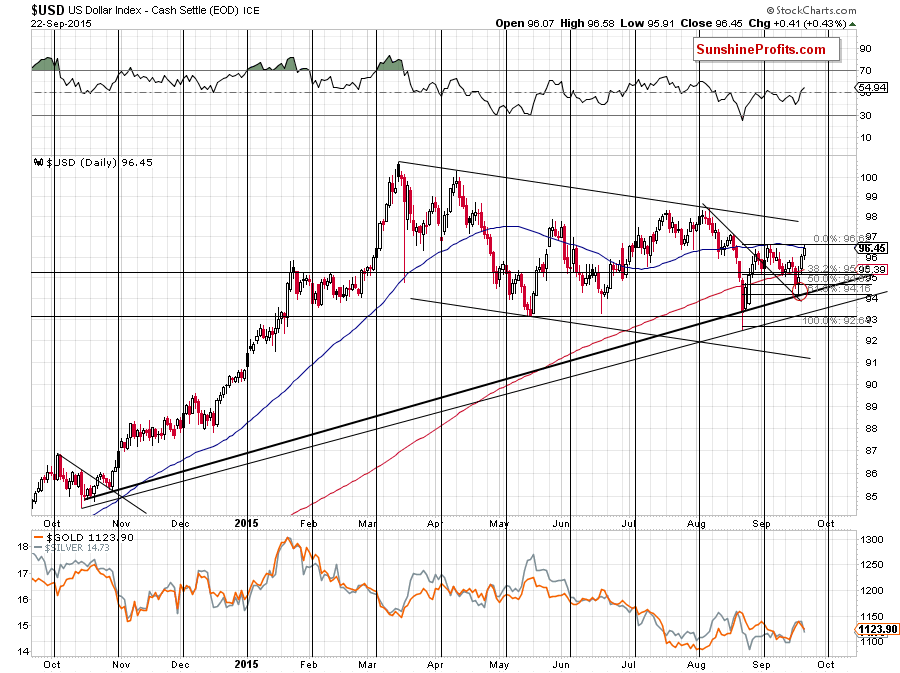
Task: Click 'Jun' on the price chart time axis
Action: click(x=561, y=524)
